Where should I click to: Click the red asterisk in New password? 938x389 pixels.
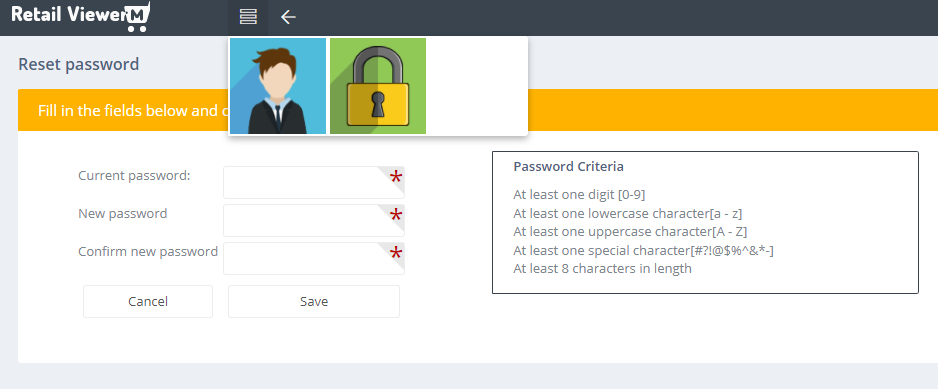[395, 217]
